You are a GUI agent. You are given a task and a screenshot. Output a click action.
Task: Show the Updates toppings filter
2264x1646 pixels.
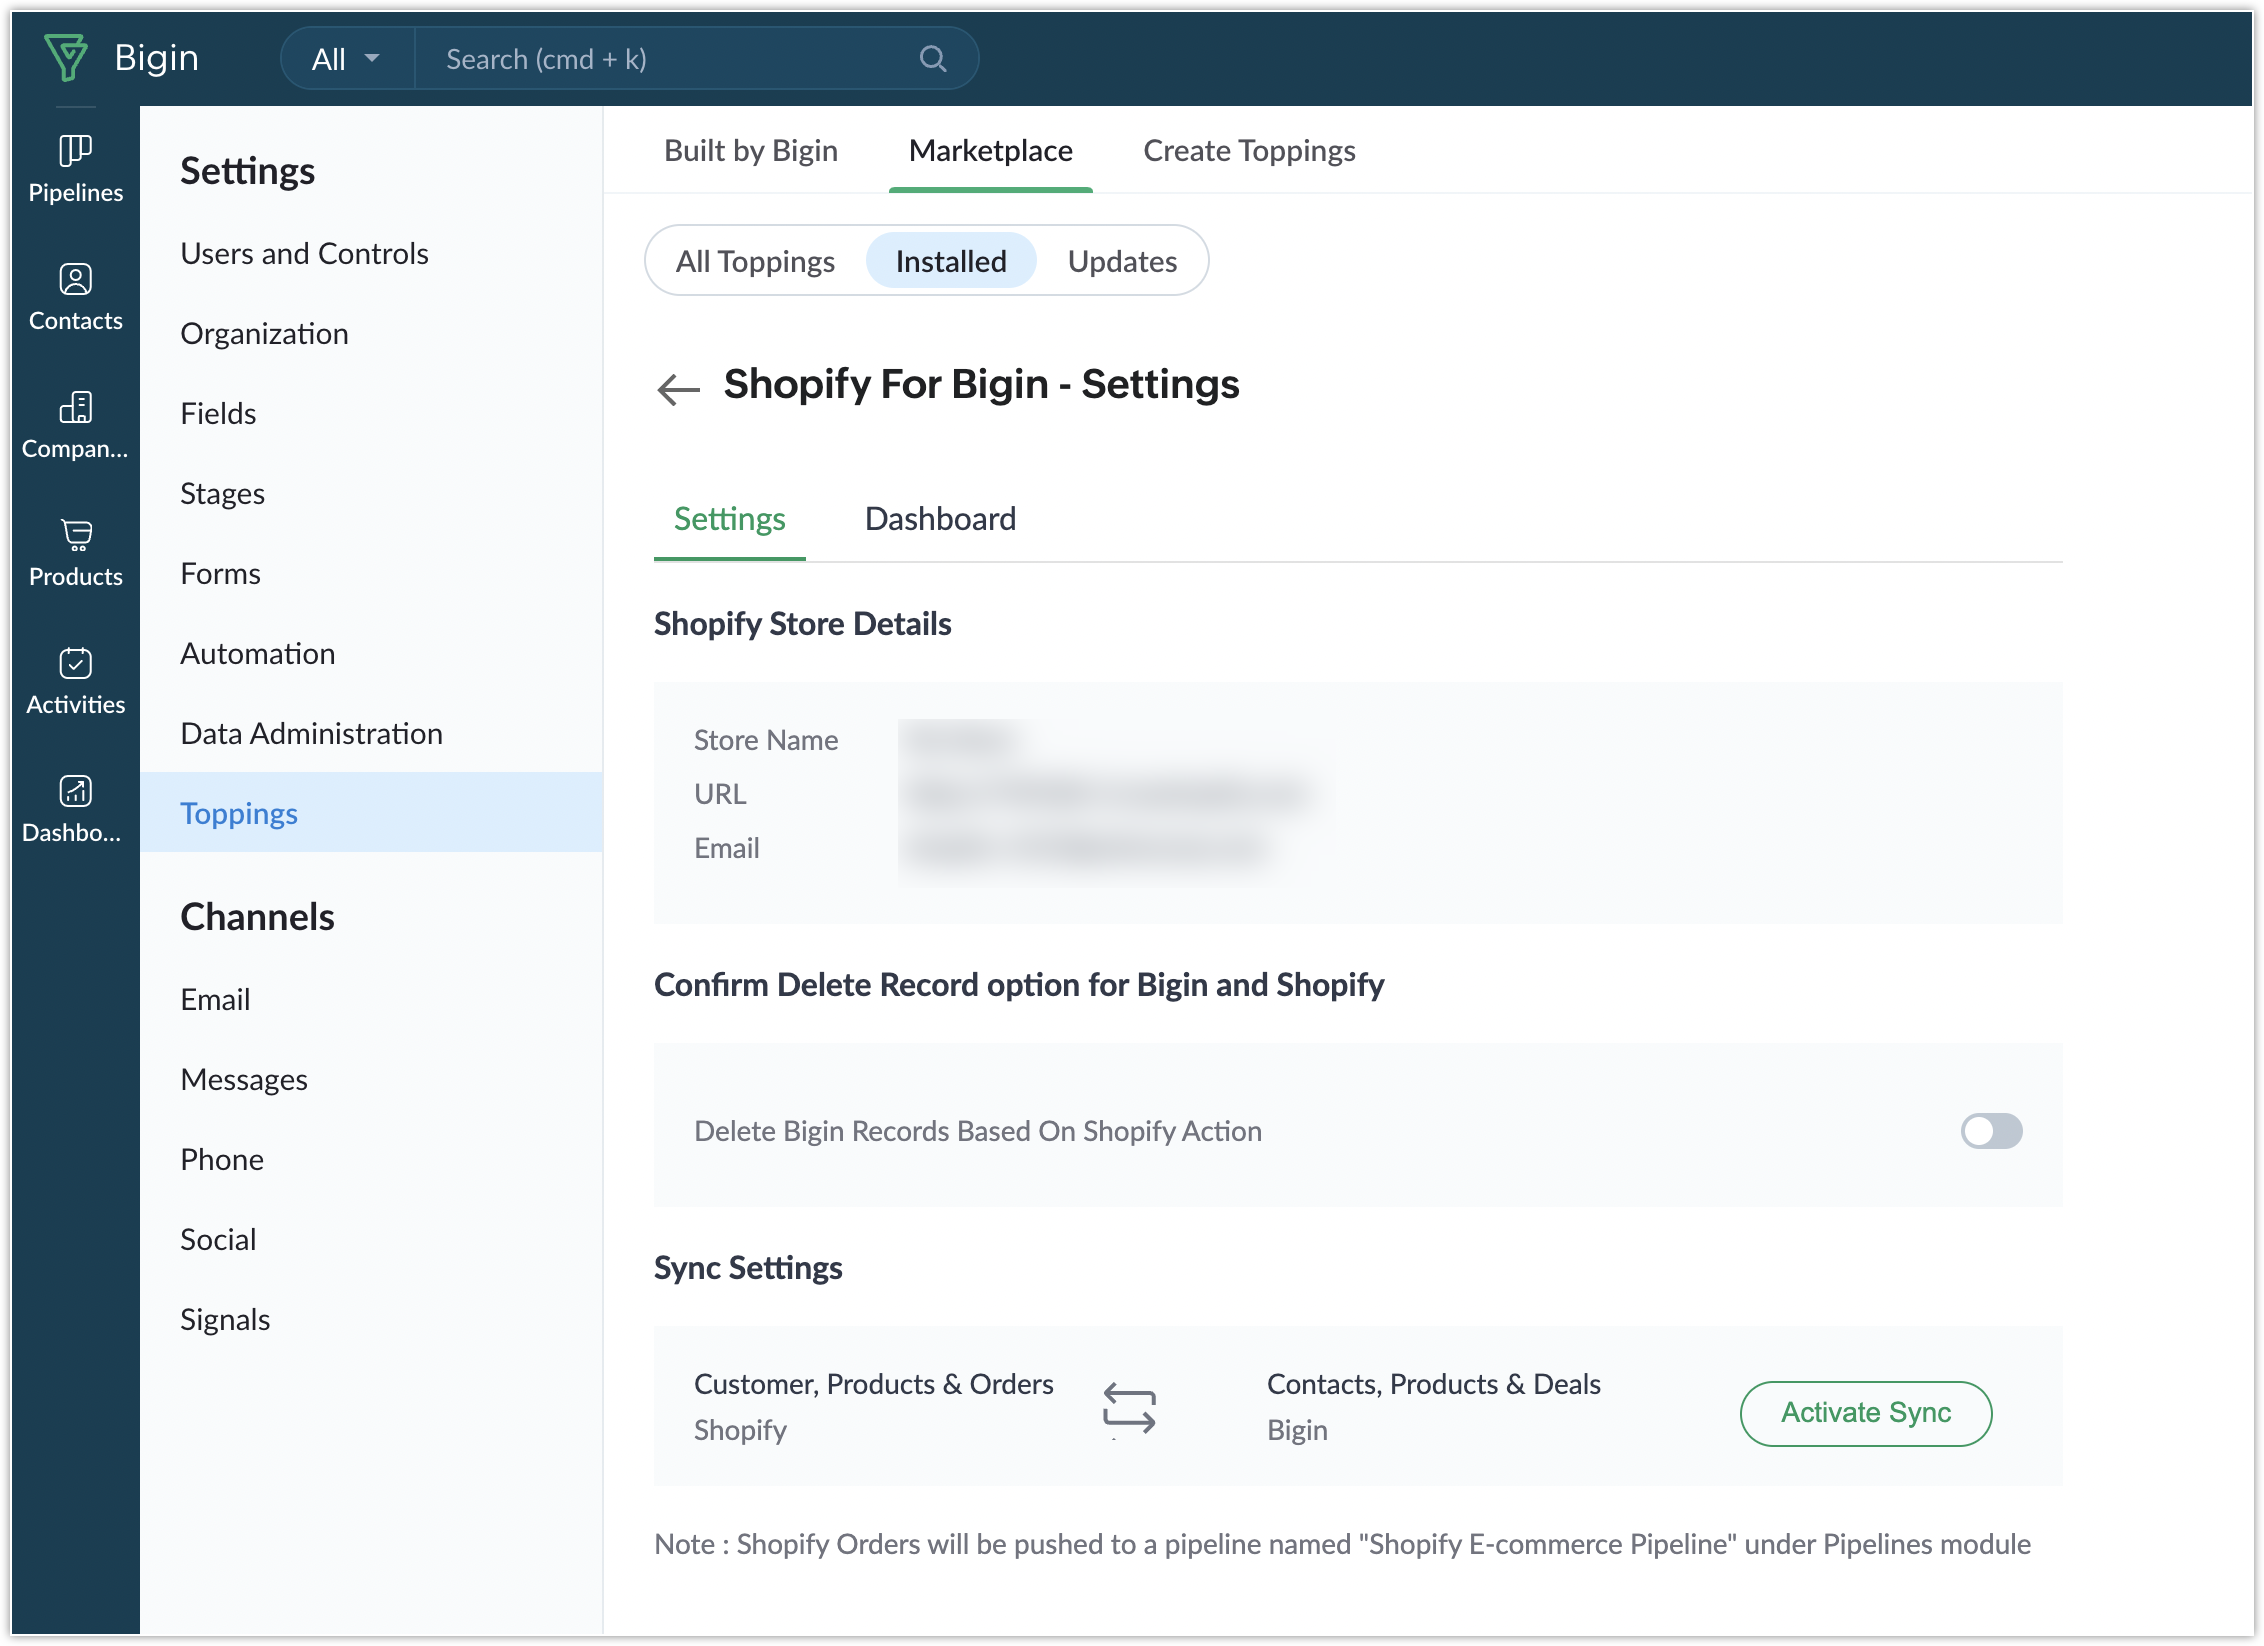click(1121, 261)
